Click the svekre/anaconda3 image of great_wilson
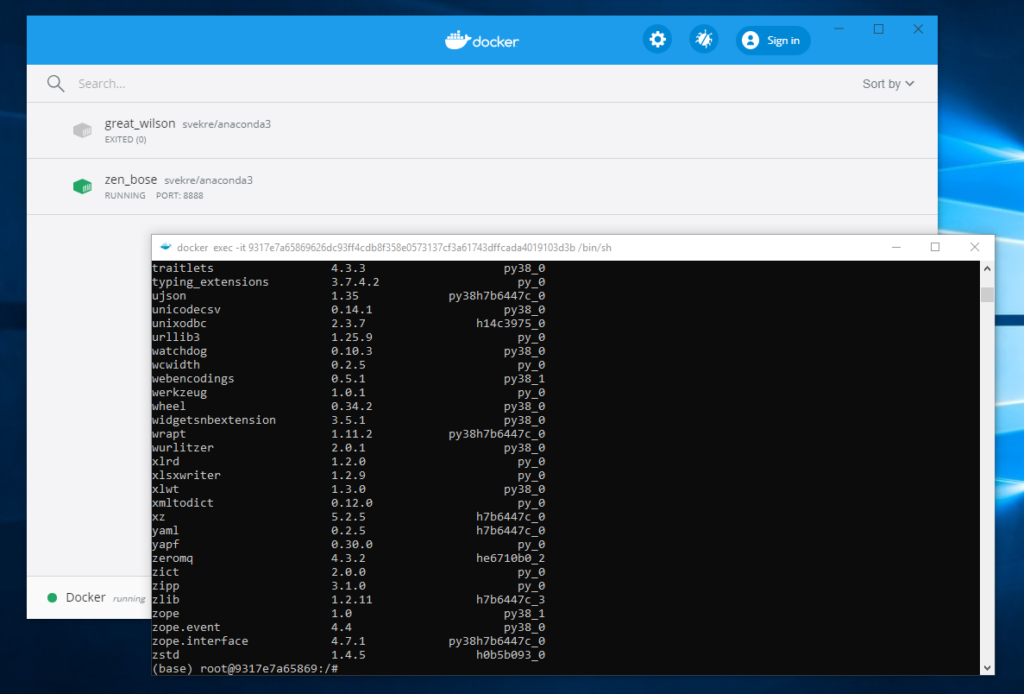 tap(227, 124)
